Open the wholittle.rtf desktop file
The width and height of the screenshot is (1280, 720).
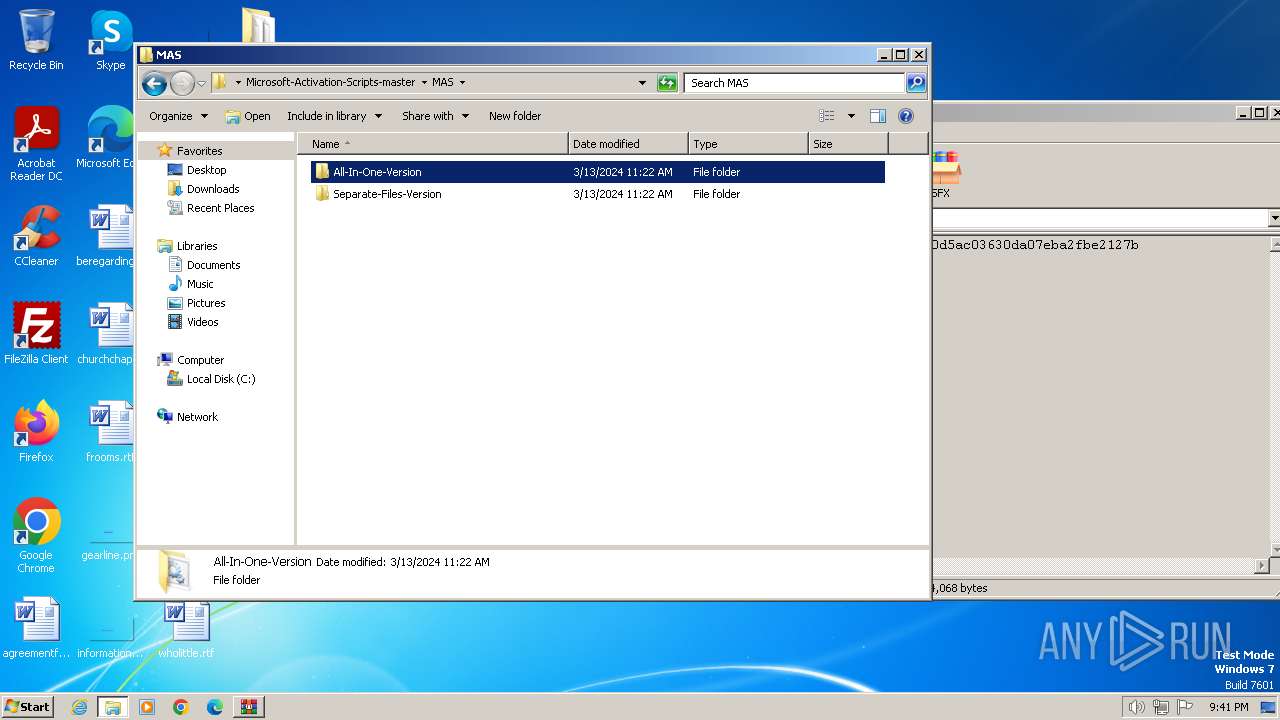(186, 628)
